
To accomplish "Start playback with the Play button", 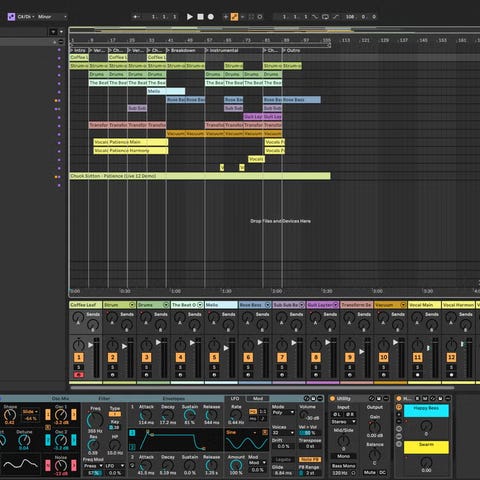I will [x=190, y=17].
